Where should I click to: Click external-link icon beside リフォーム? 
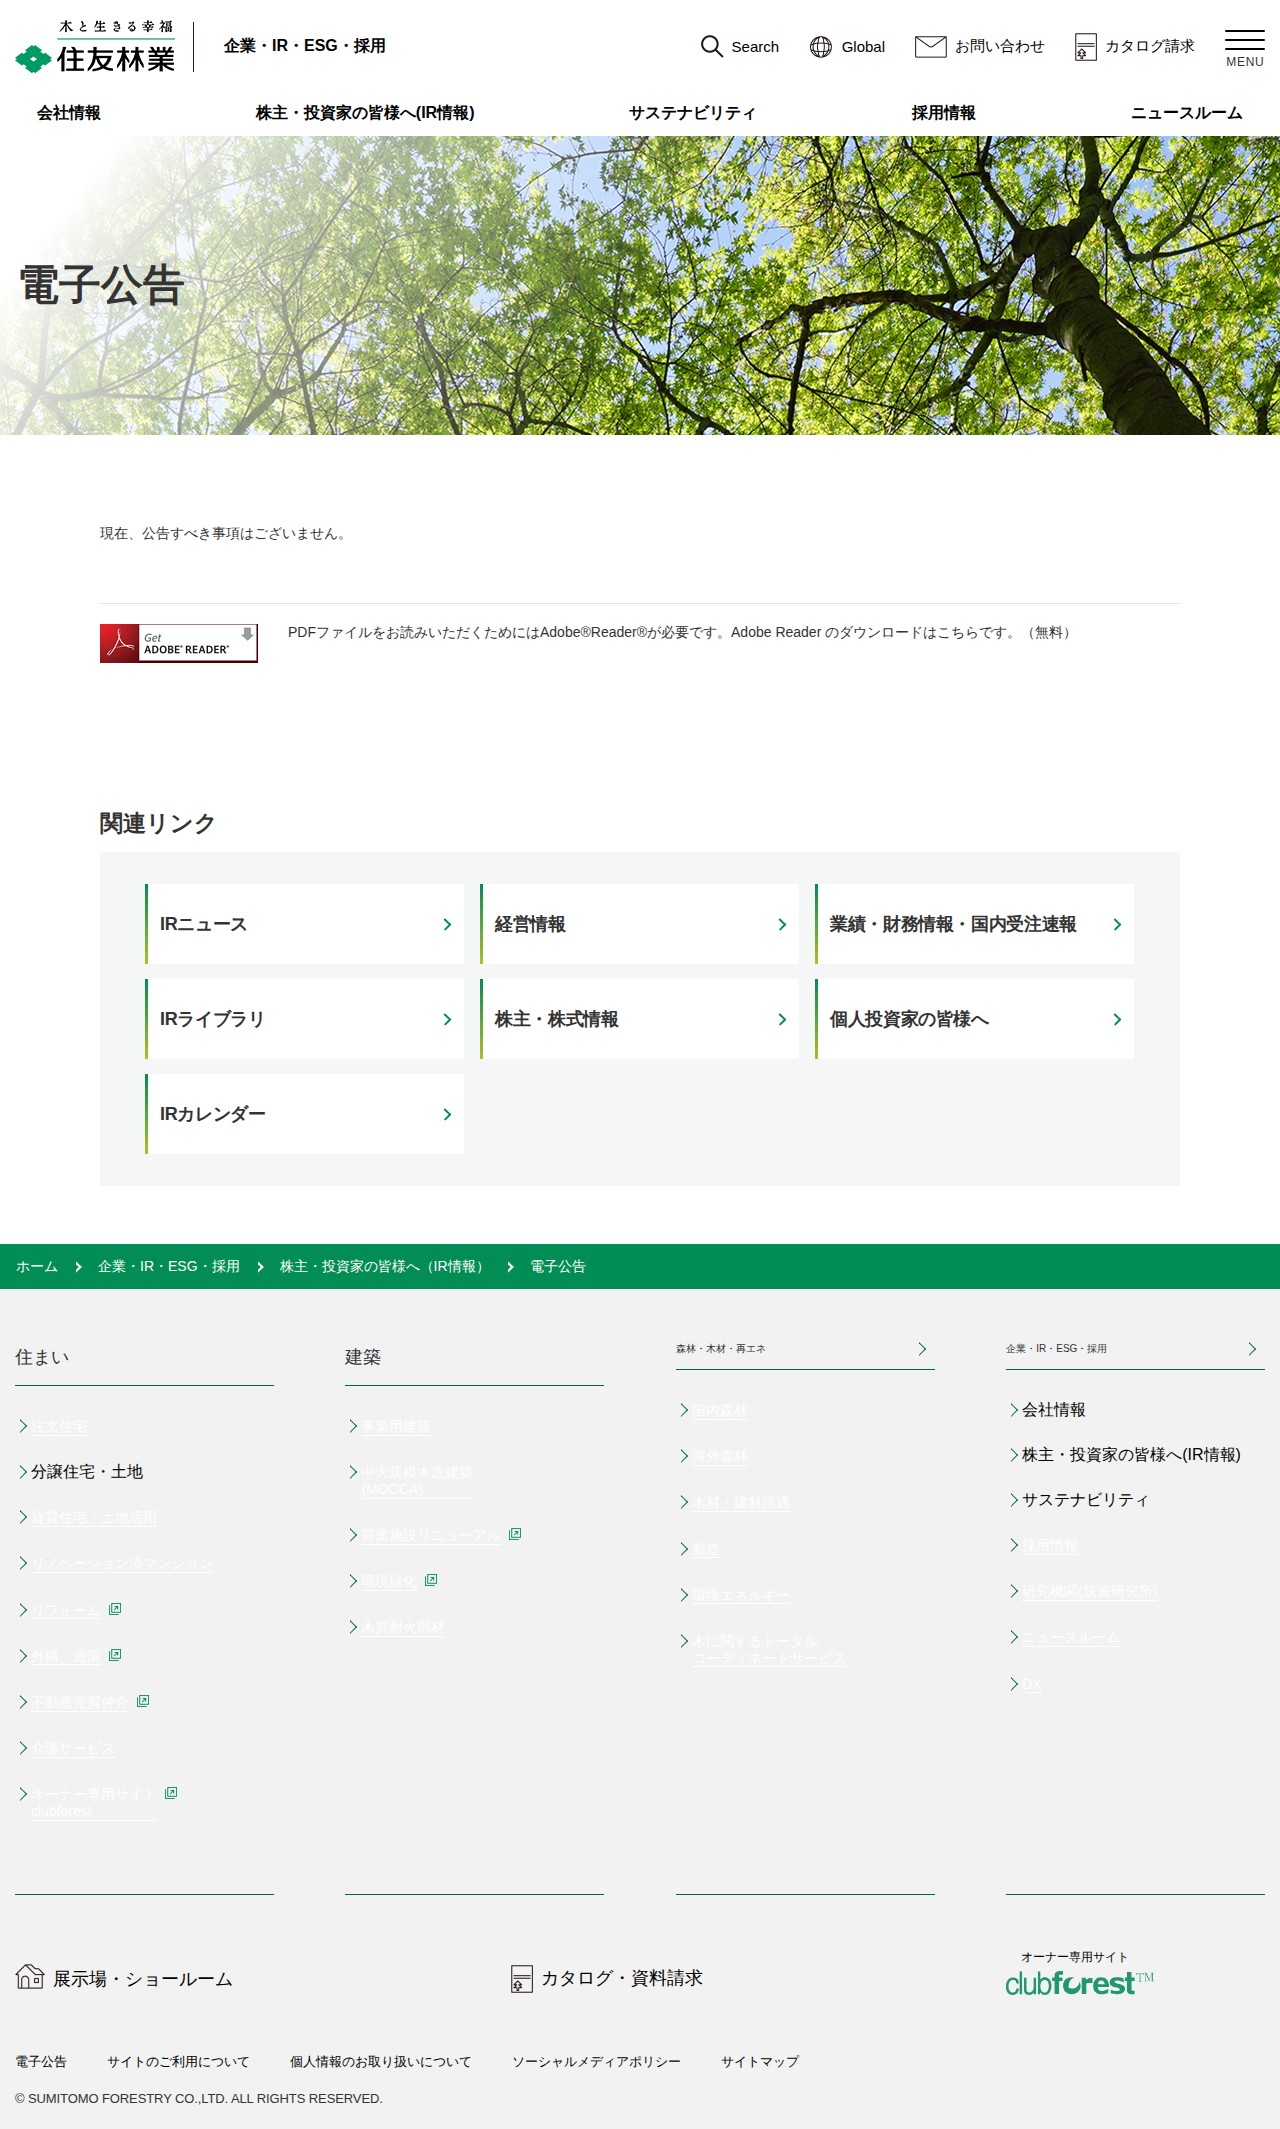(115, 1609)
